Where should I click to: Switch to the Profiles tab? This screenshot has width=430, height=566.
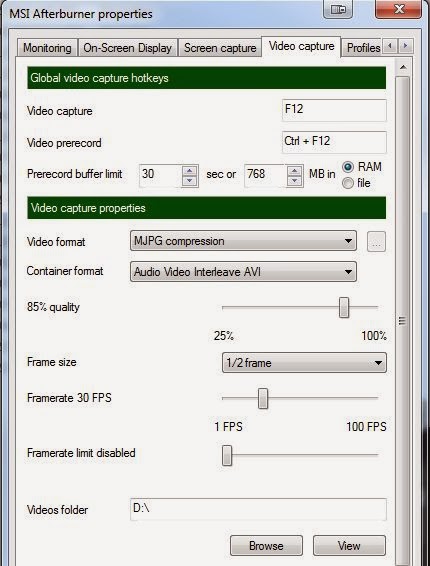(x=362, y=48)
